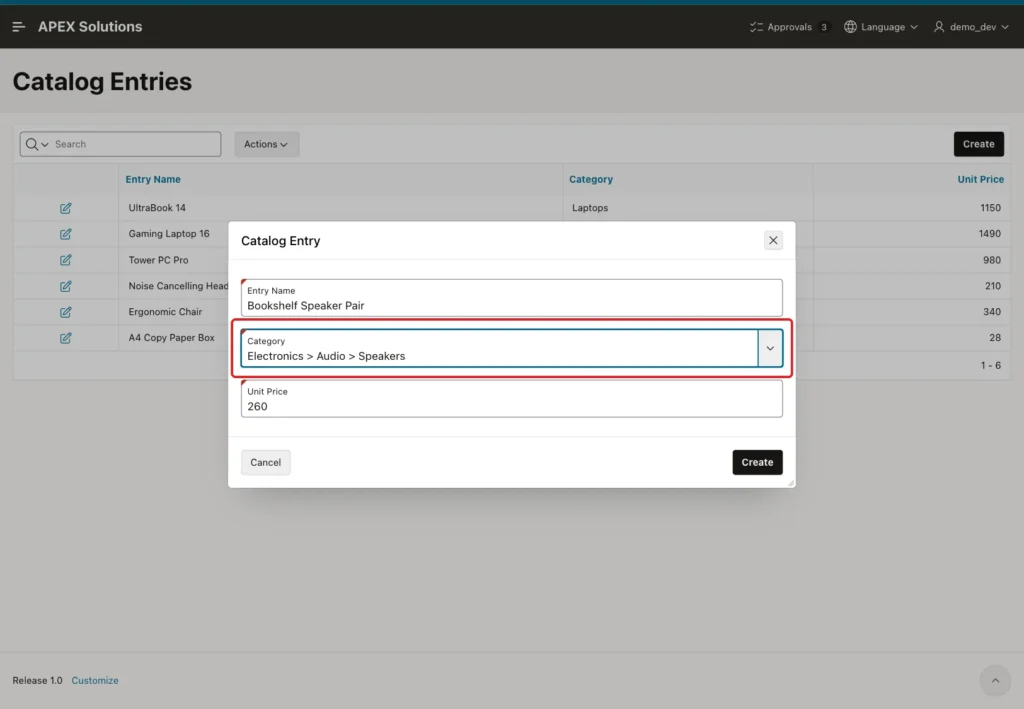Sort by Category column header
Screen dimensions: 1024x709
click(590, 180)
